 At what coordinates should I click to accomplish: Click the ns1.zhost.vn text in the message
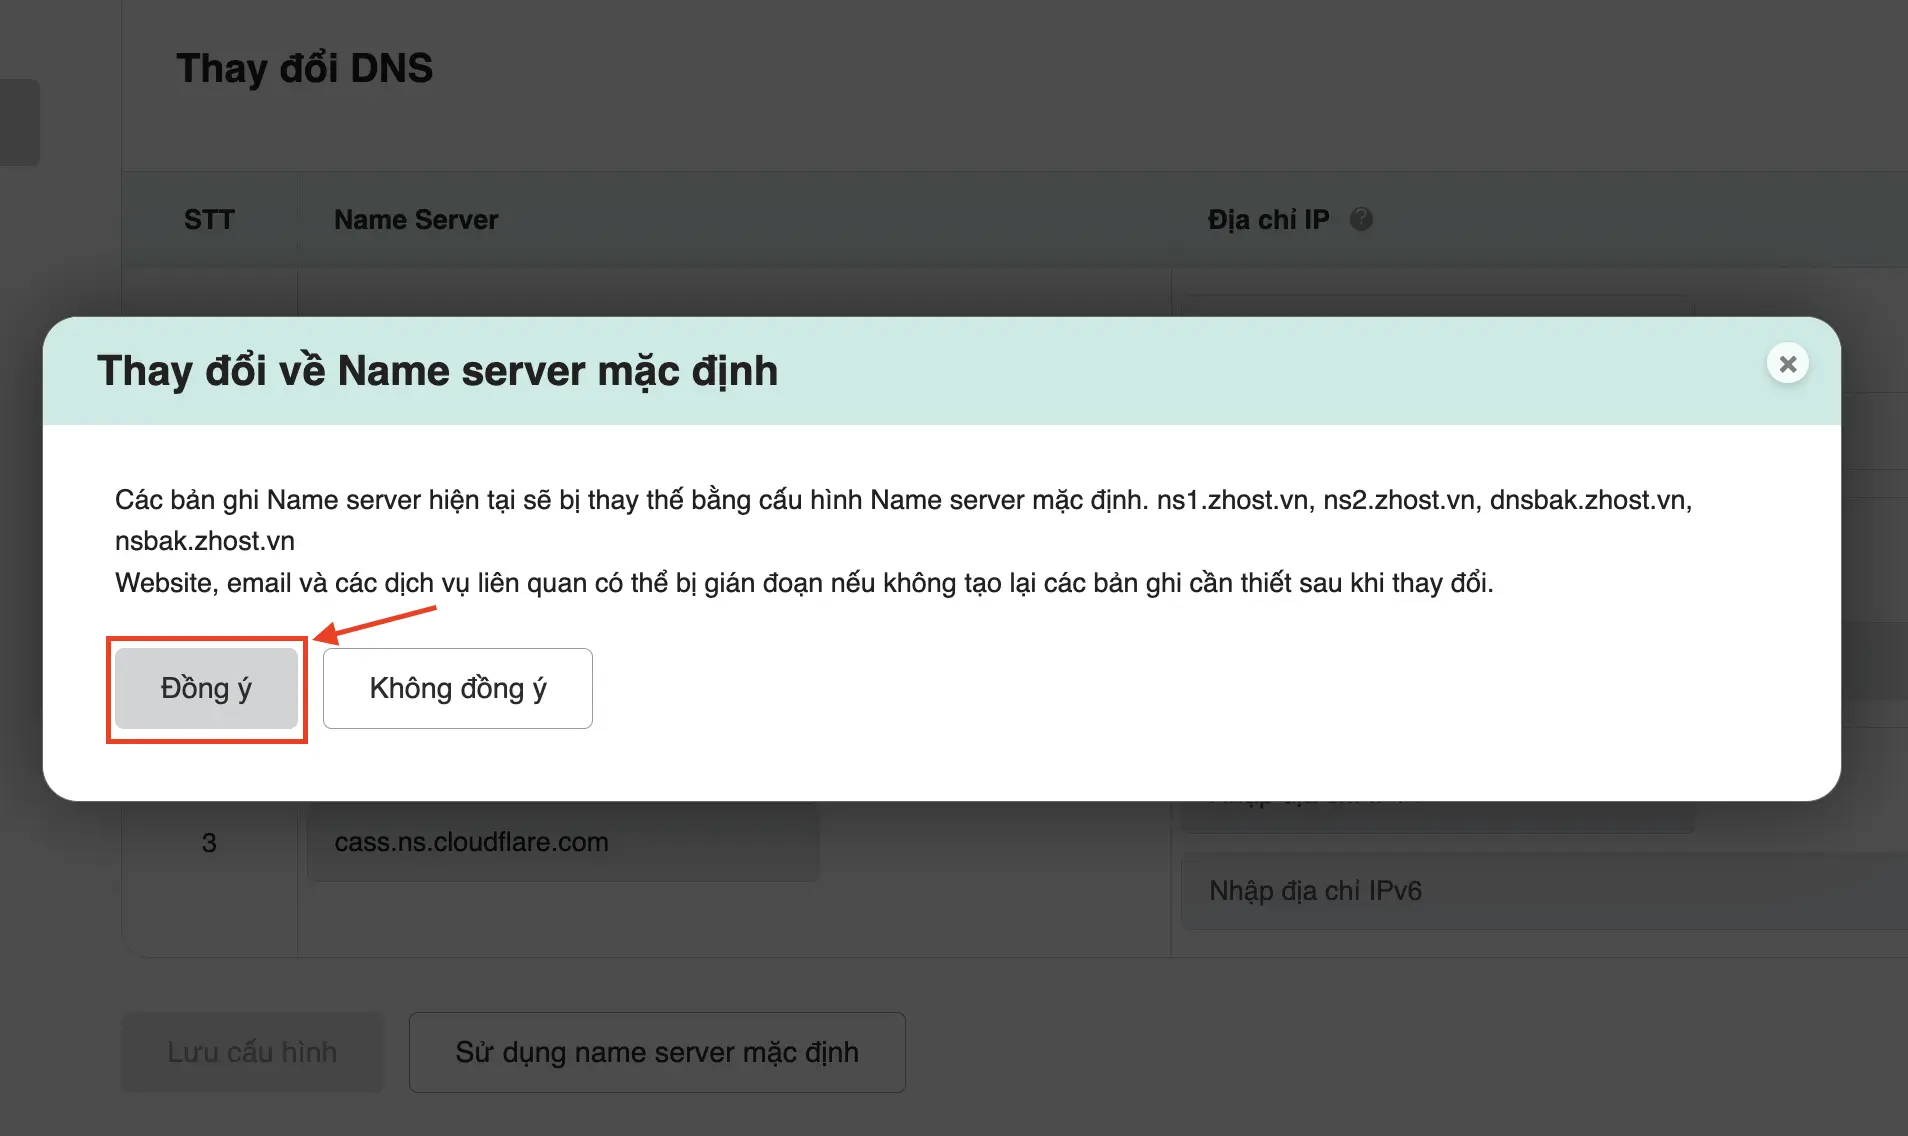click(x=1232, y=500)
